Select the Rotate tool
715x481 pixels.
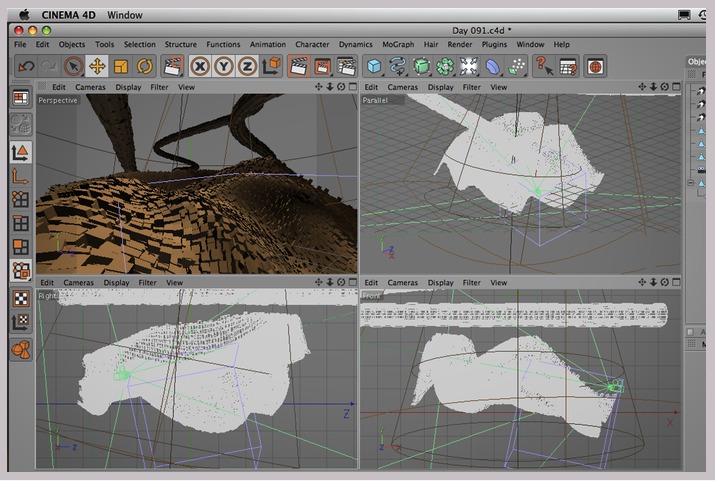click(145, 67)
